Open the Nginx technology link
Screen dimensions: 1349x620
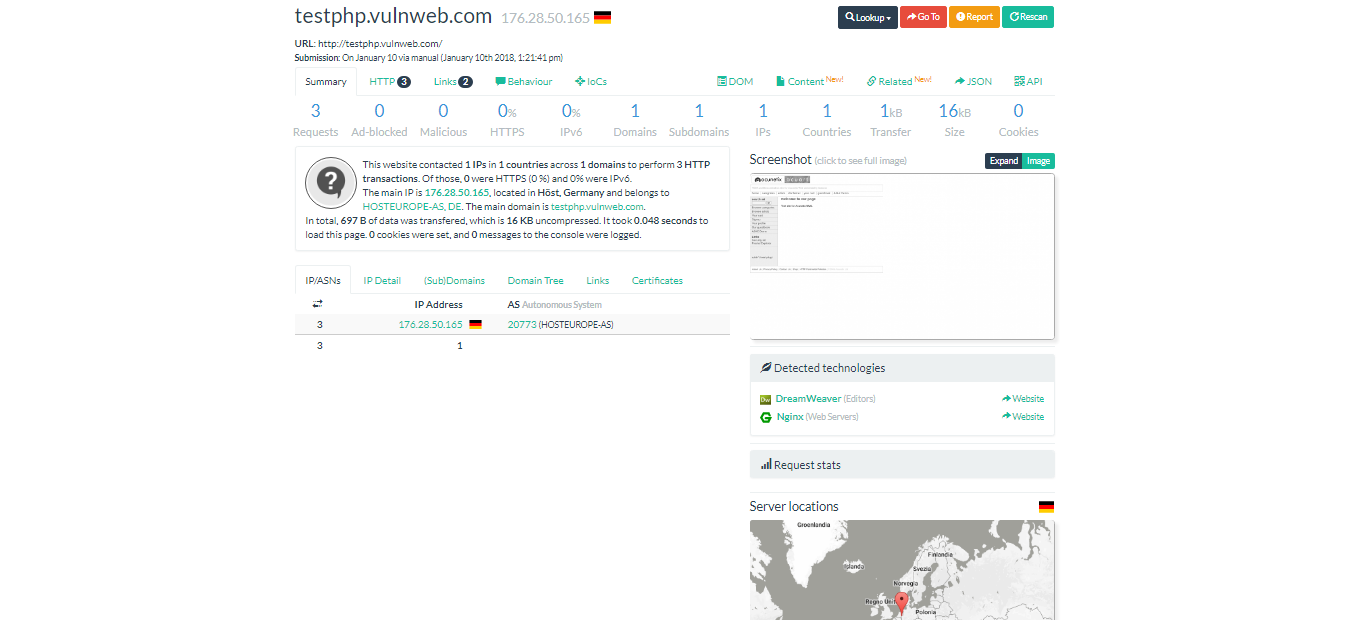click(x=790, y=417)
